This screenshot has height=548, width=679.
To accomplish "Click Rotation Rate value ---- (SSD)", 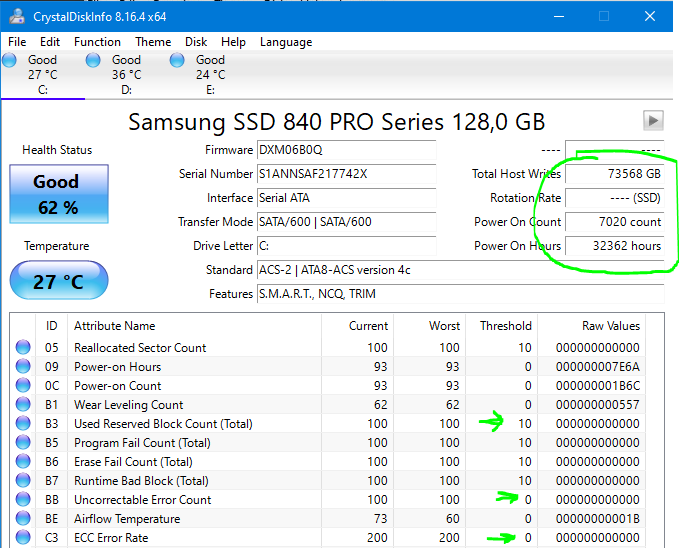I will pos(614,198).
